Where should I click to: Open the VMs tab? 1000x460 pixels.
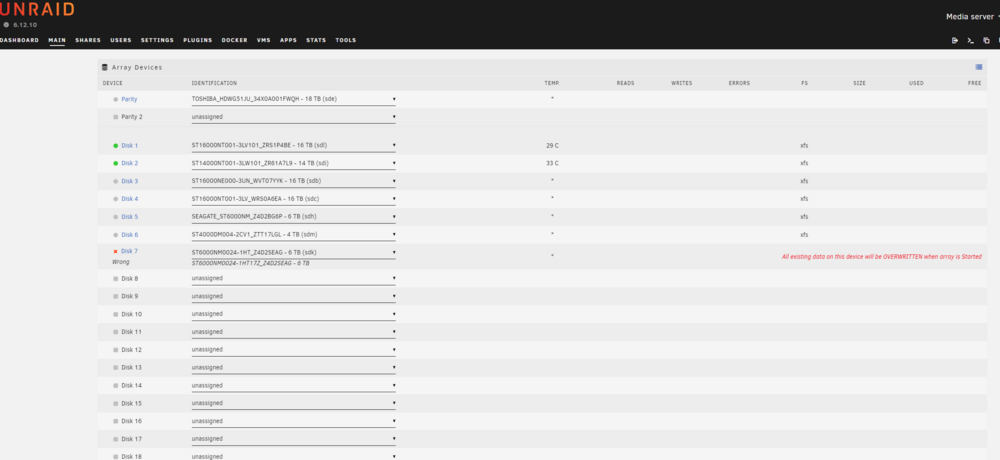pyautogui.click(x=263, y=40)
